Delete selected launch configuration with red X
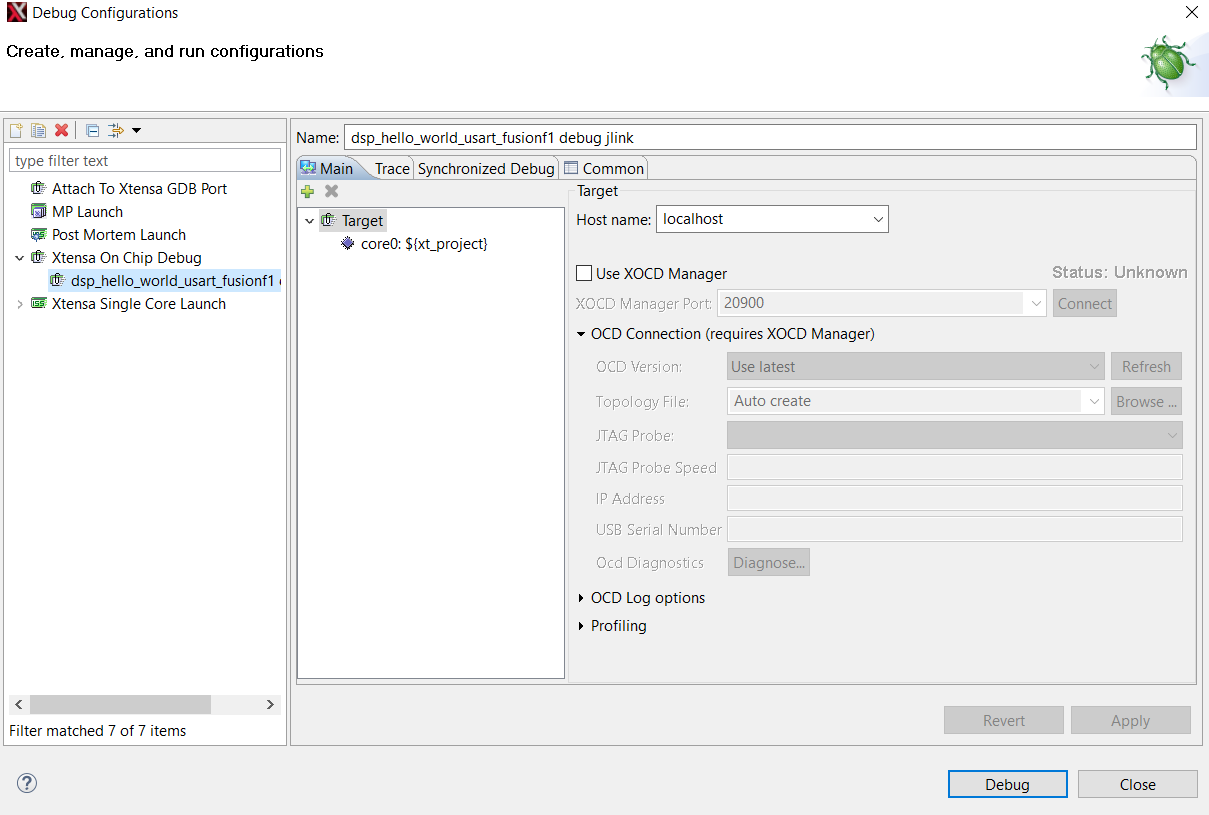1209x815 pixels. pyautogui.click(x=61, y=130)
